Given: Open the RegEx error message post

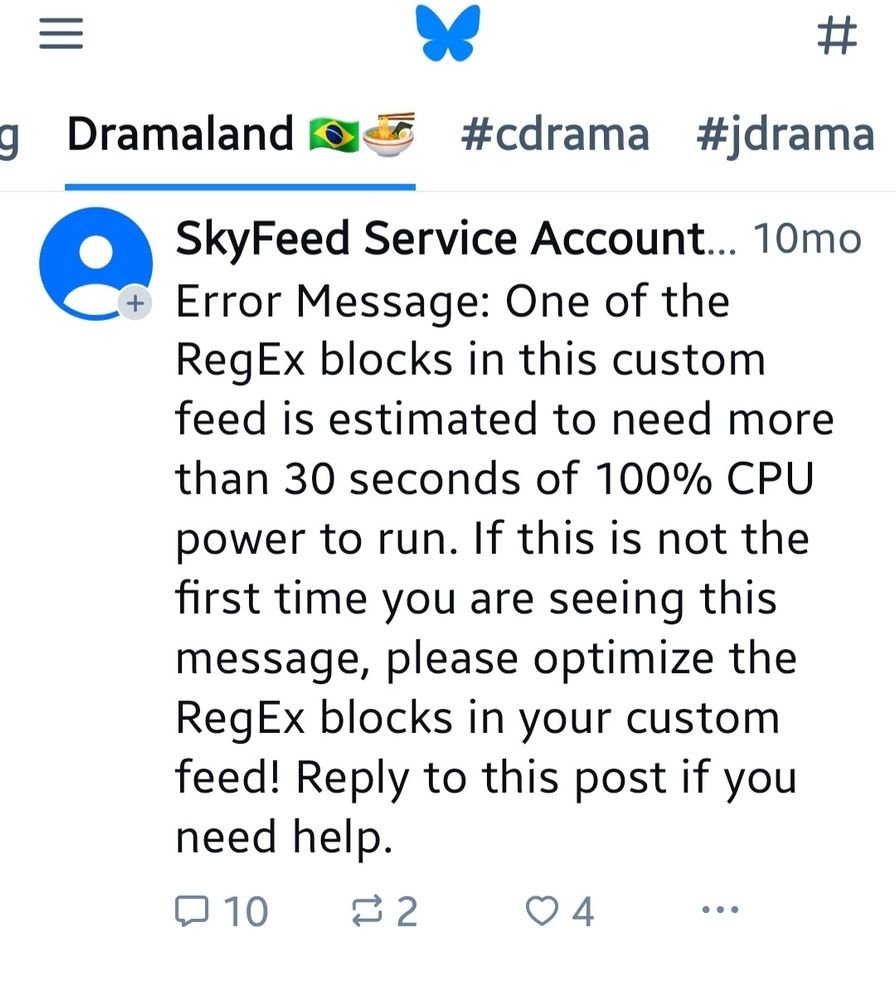Looking at the screenshot, I should pyautogui.click(x=500, y=570).
